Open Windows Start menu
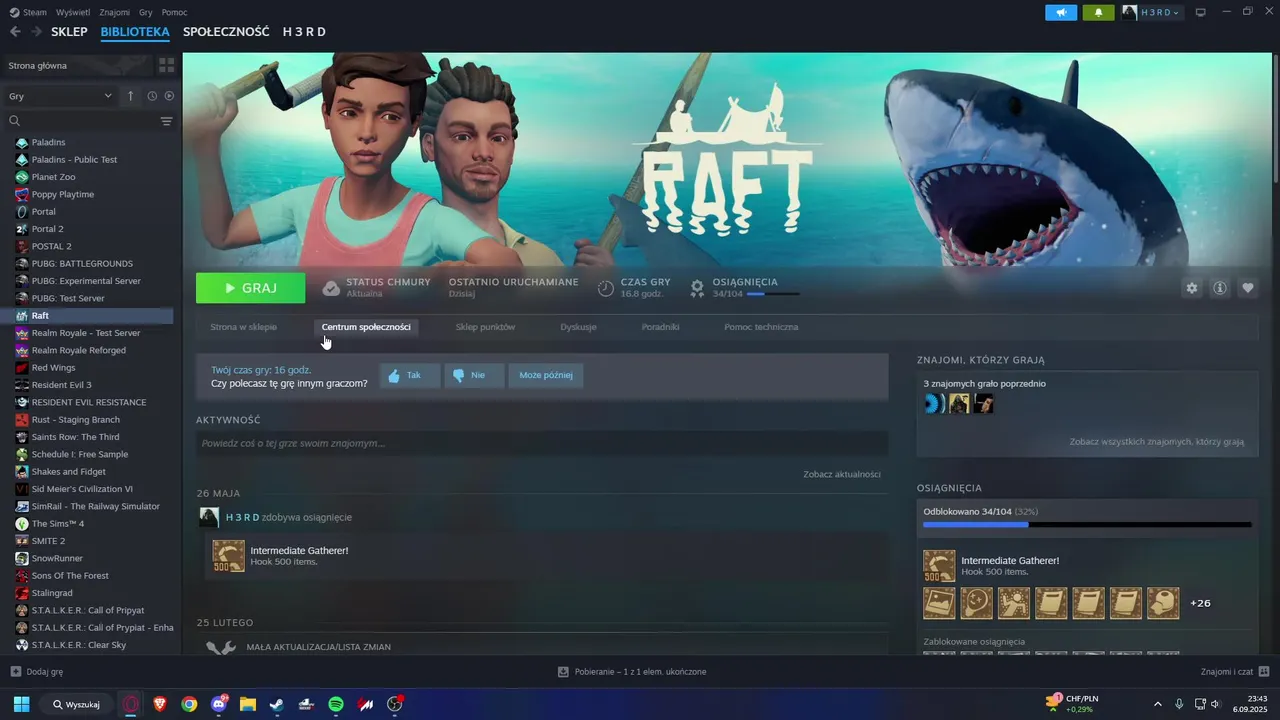The width and height of the screenshot is (1280, 720). pos(21,704)
